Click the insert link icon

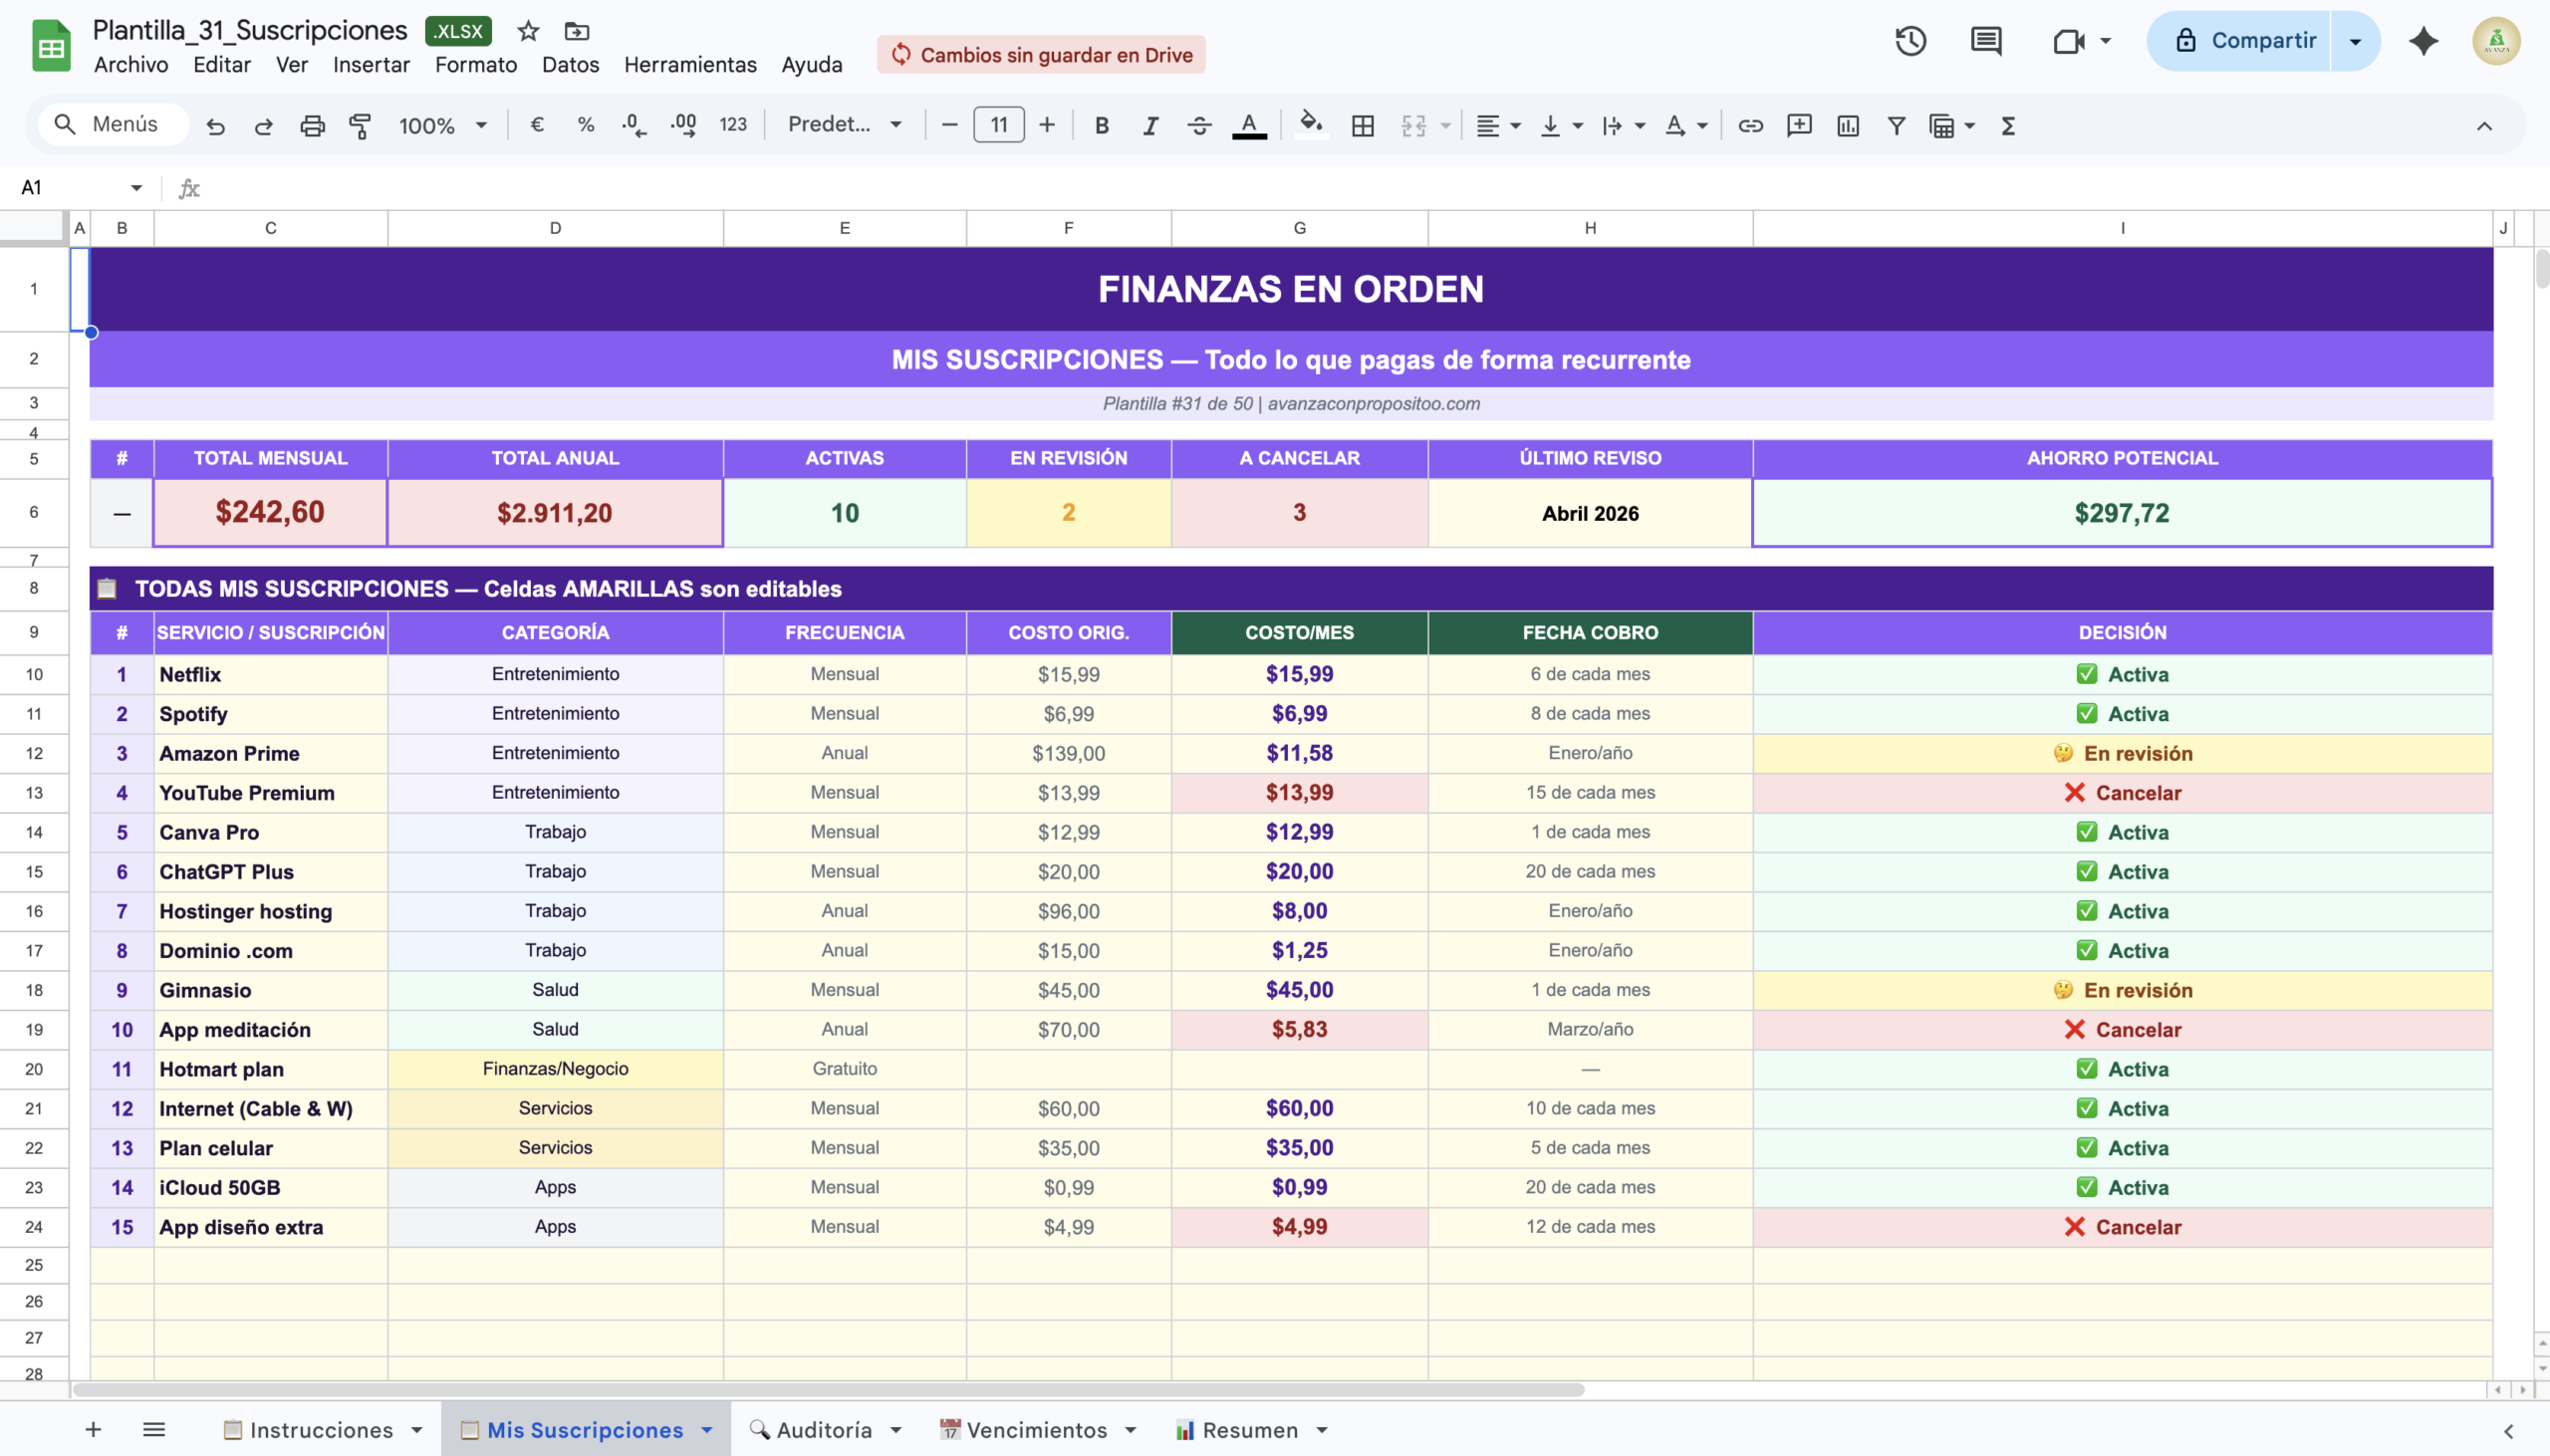coord(1750,125)
